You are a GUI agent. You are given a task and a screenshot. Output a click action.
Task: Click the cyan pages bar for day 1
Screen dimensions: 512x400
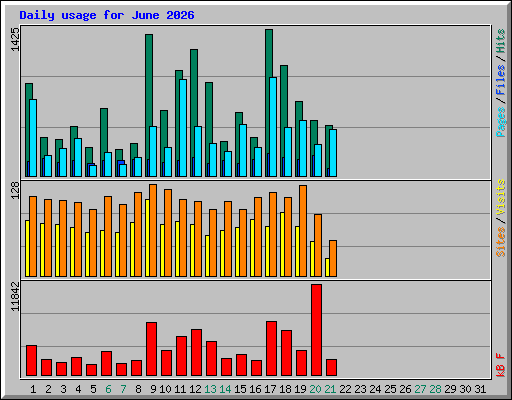click(33, 138)
